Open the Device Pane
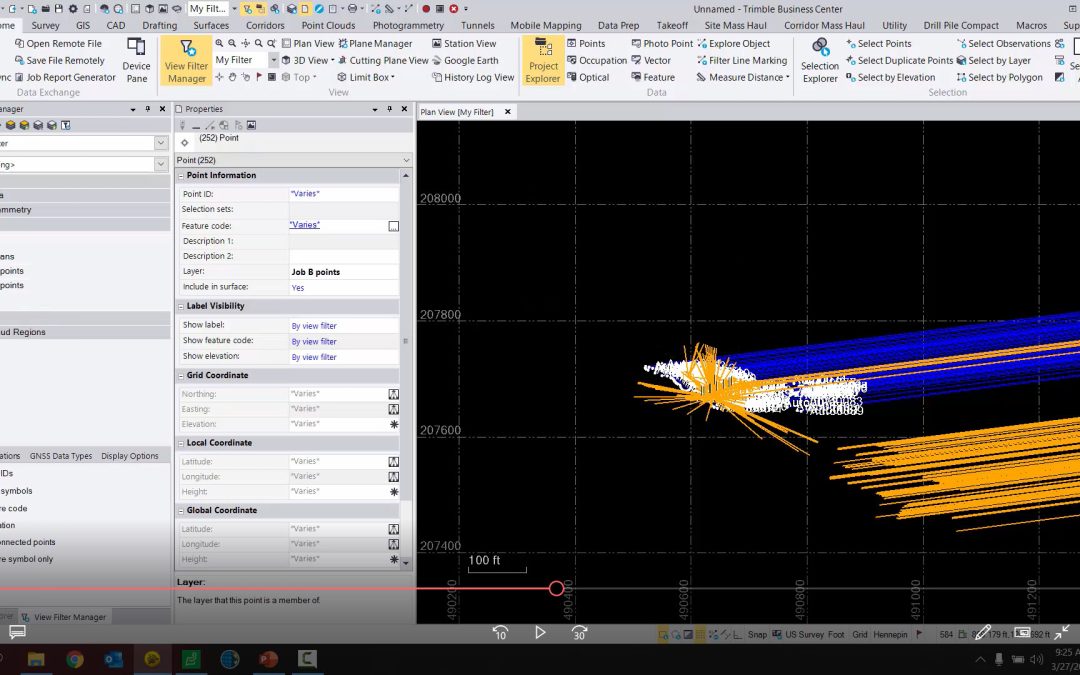The image size is (1080, 675). click(136, 61)
